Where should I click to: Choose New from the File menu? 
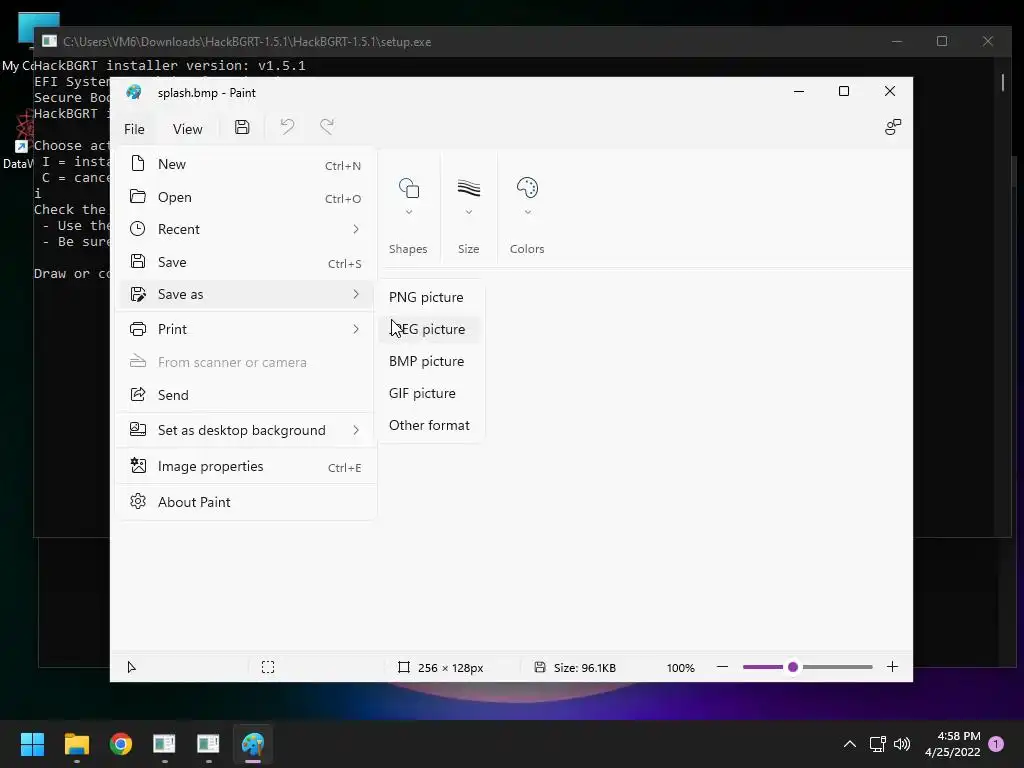[246, 164]
